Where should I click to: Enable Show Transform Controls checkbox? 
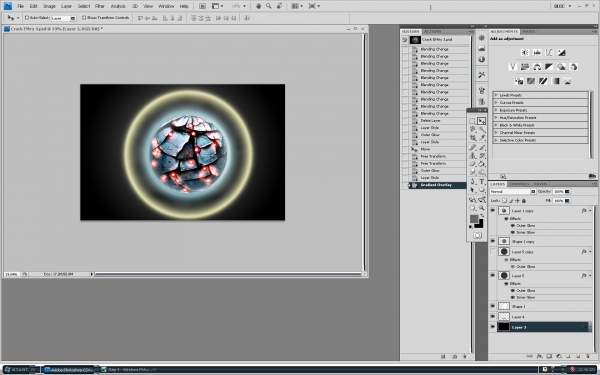pos(84,18)
